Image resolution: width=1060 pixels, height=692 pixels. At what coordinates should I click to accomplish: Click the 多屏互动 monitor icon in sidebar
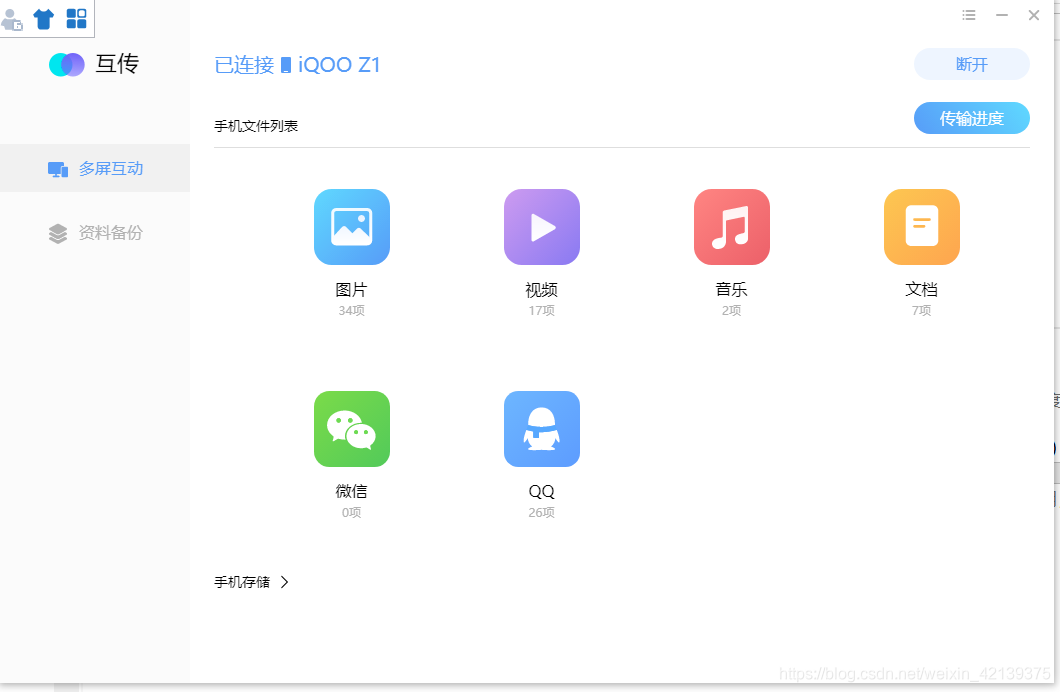point(58,169)
